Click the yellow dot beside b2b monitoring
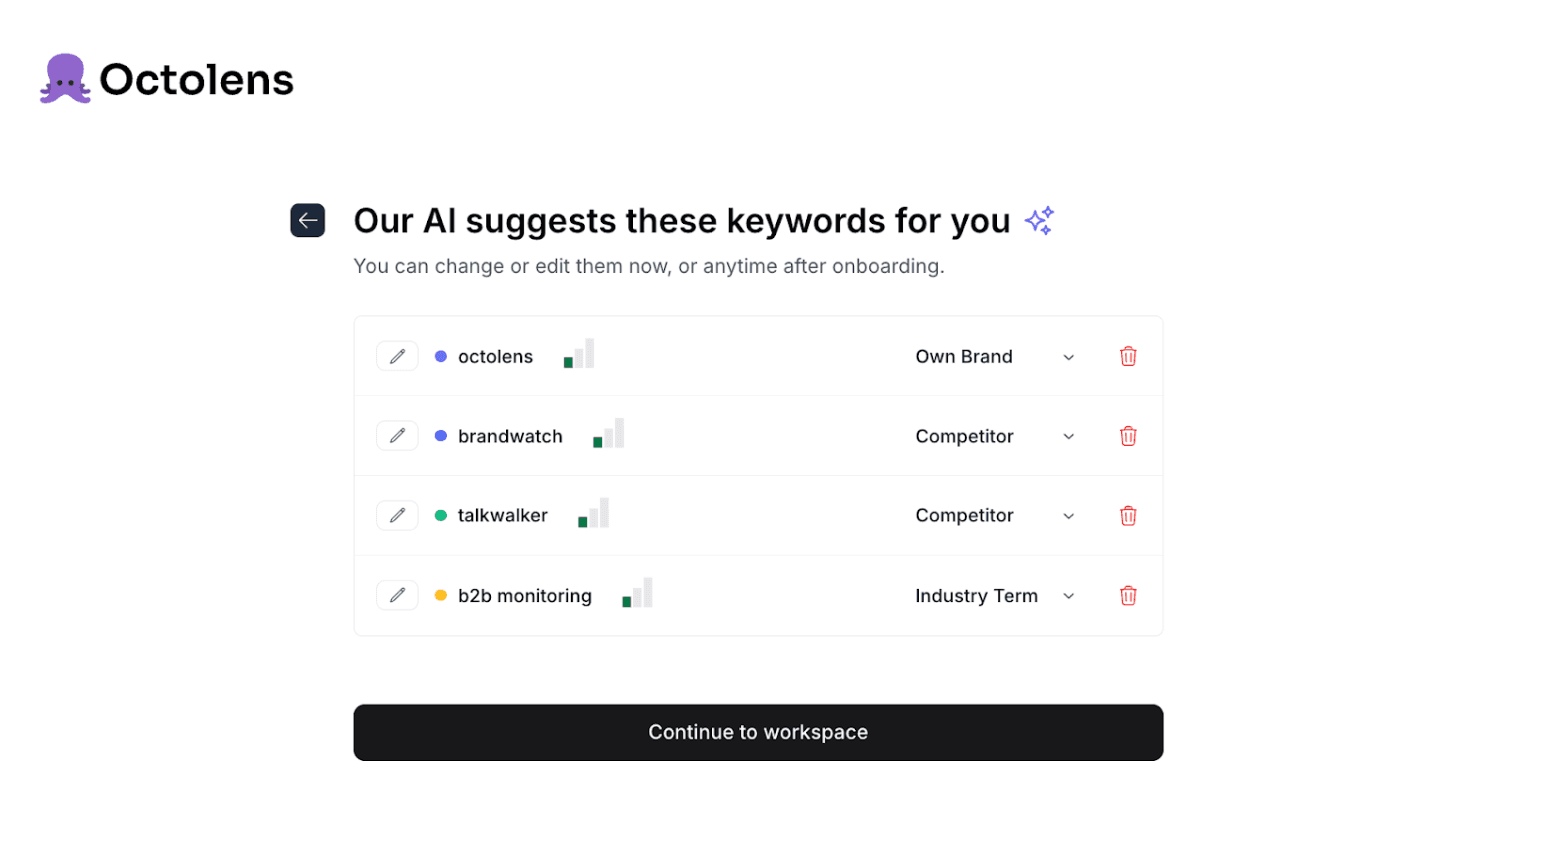The width and height of the screenshot is (1550, 852). click(x=440, y=594)
